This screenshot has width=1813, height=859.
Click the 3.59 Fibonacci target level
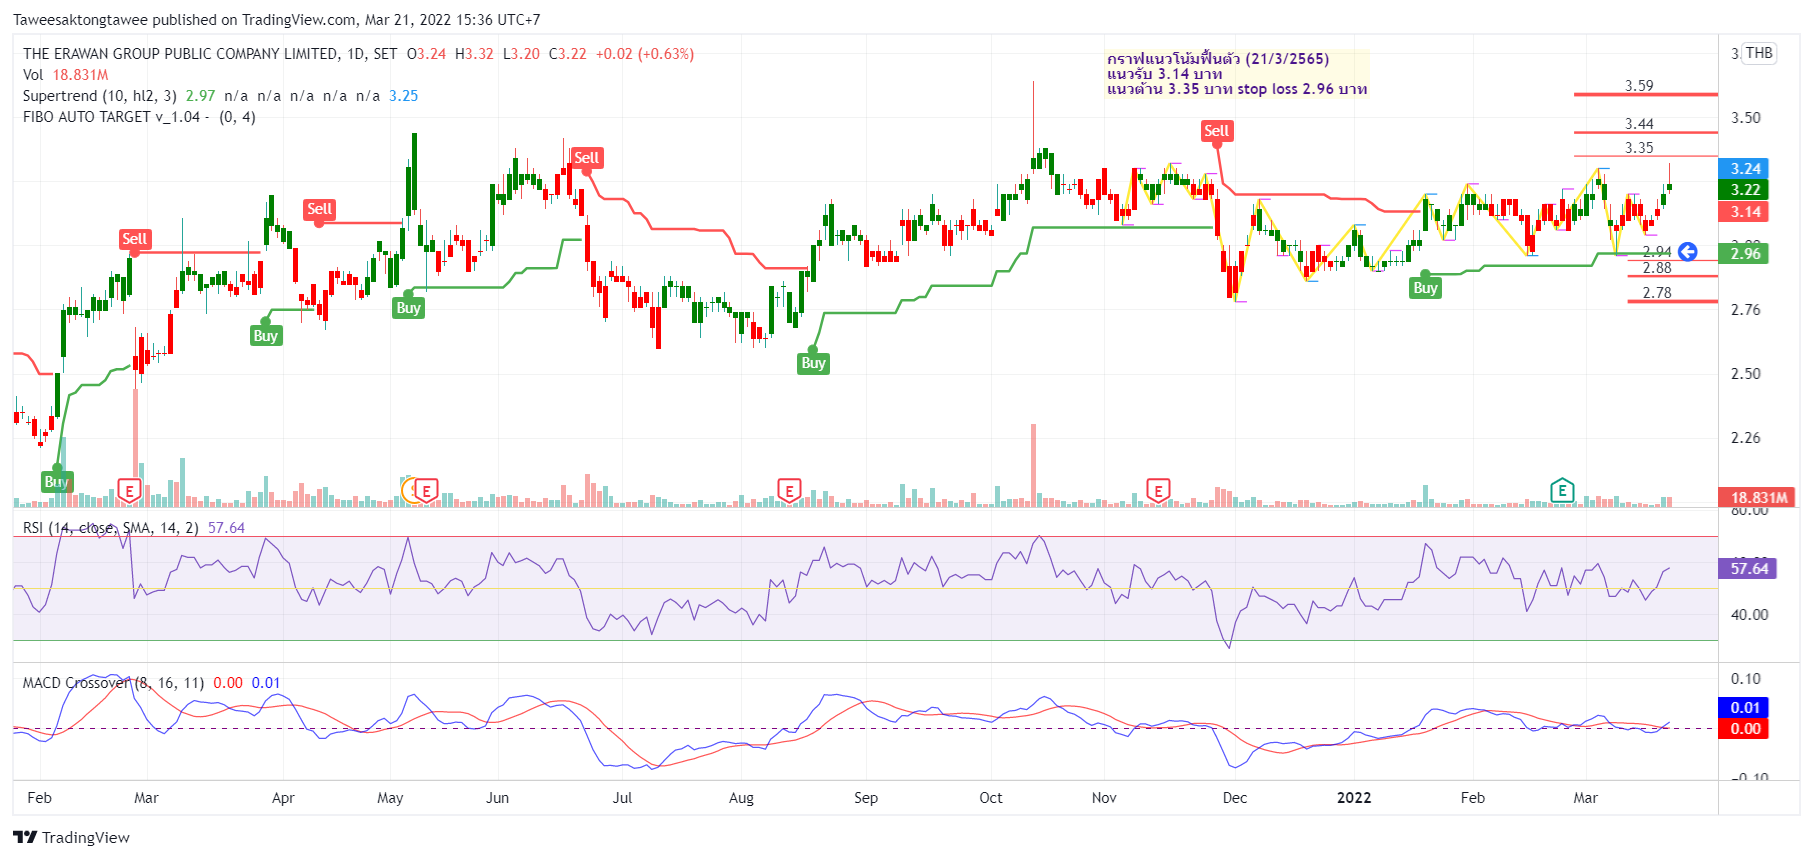1639,86
